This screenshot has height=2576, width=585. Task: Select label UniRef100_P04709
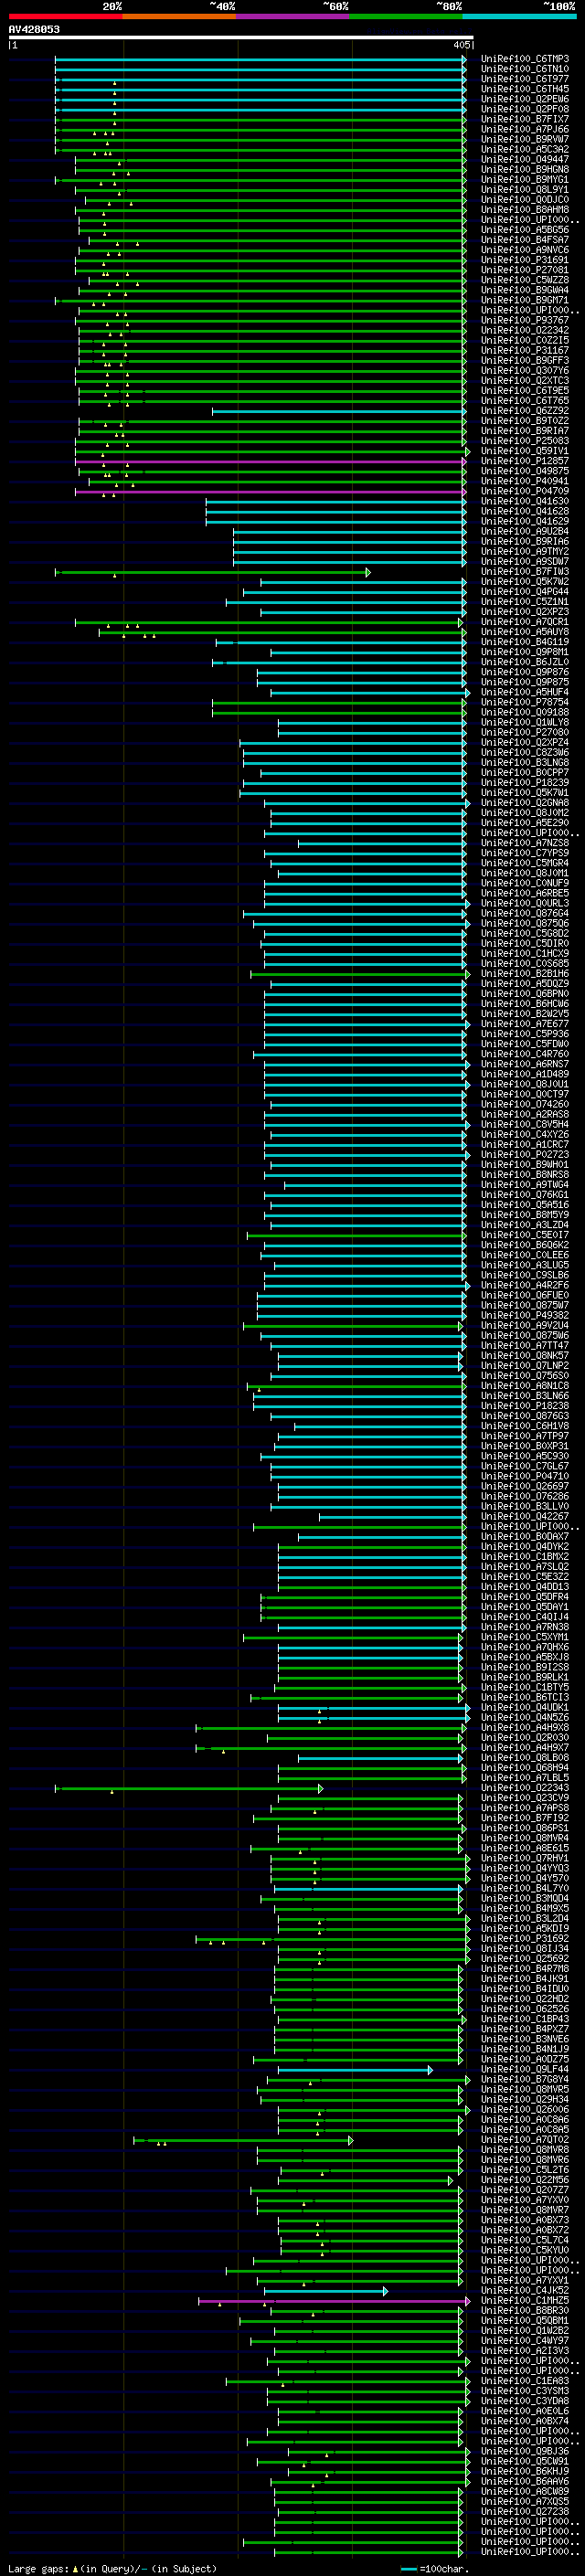tap(524, 491)
